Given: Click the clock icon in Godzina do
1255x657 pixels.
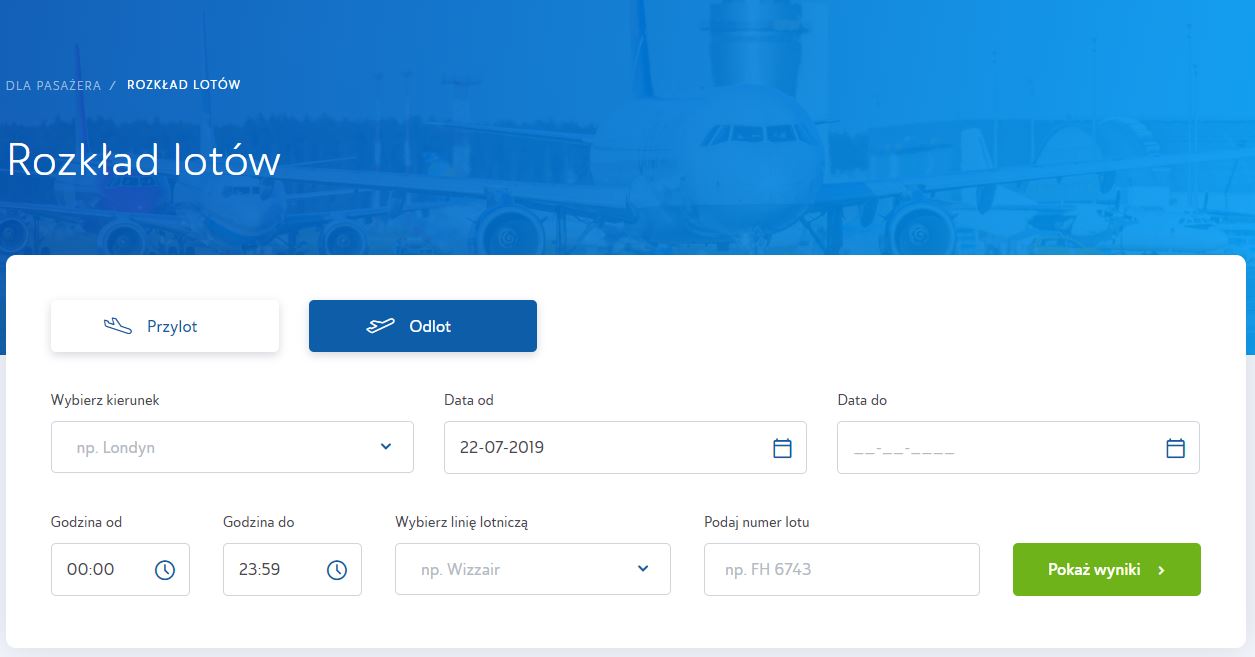Looking at the screenshot, I should (x=337, y=570).
